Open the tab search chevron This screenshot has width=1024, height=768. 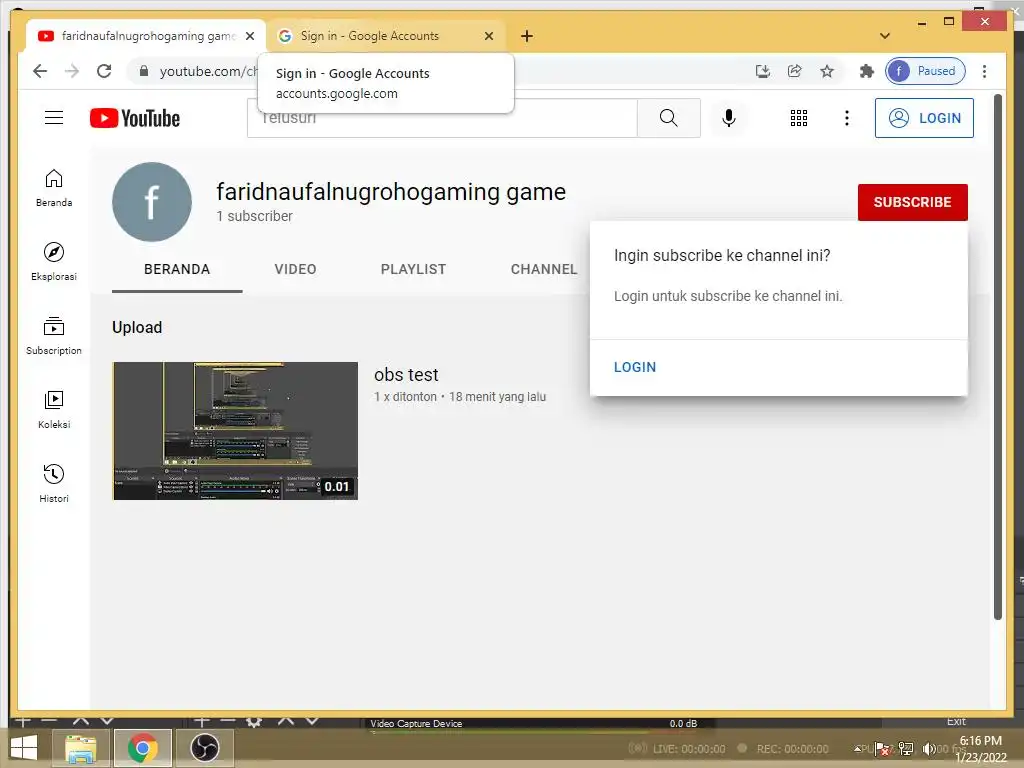(885, 36)
